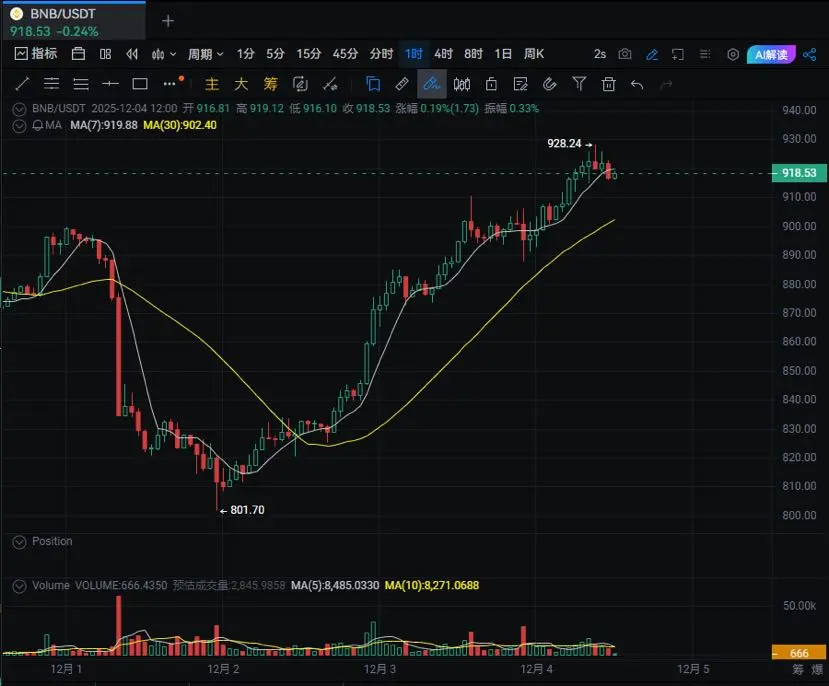Click the MA(10):8,271.0688 volume label
Image resolution: width=829 pixels, height=686 pixels.
(431, 586)
